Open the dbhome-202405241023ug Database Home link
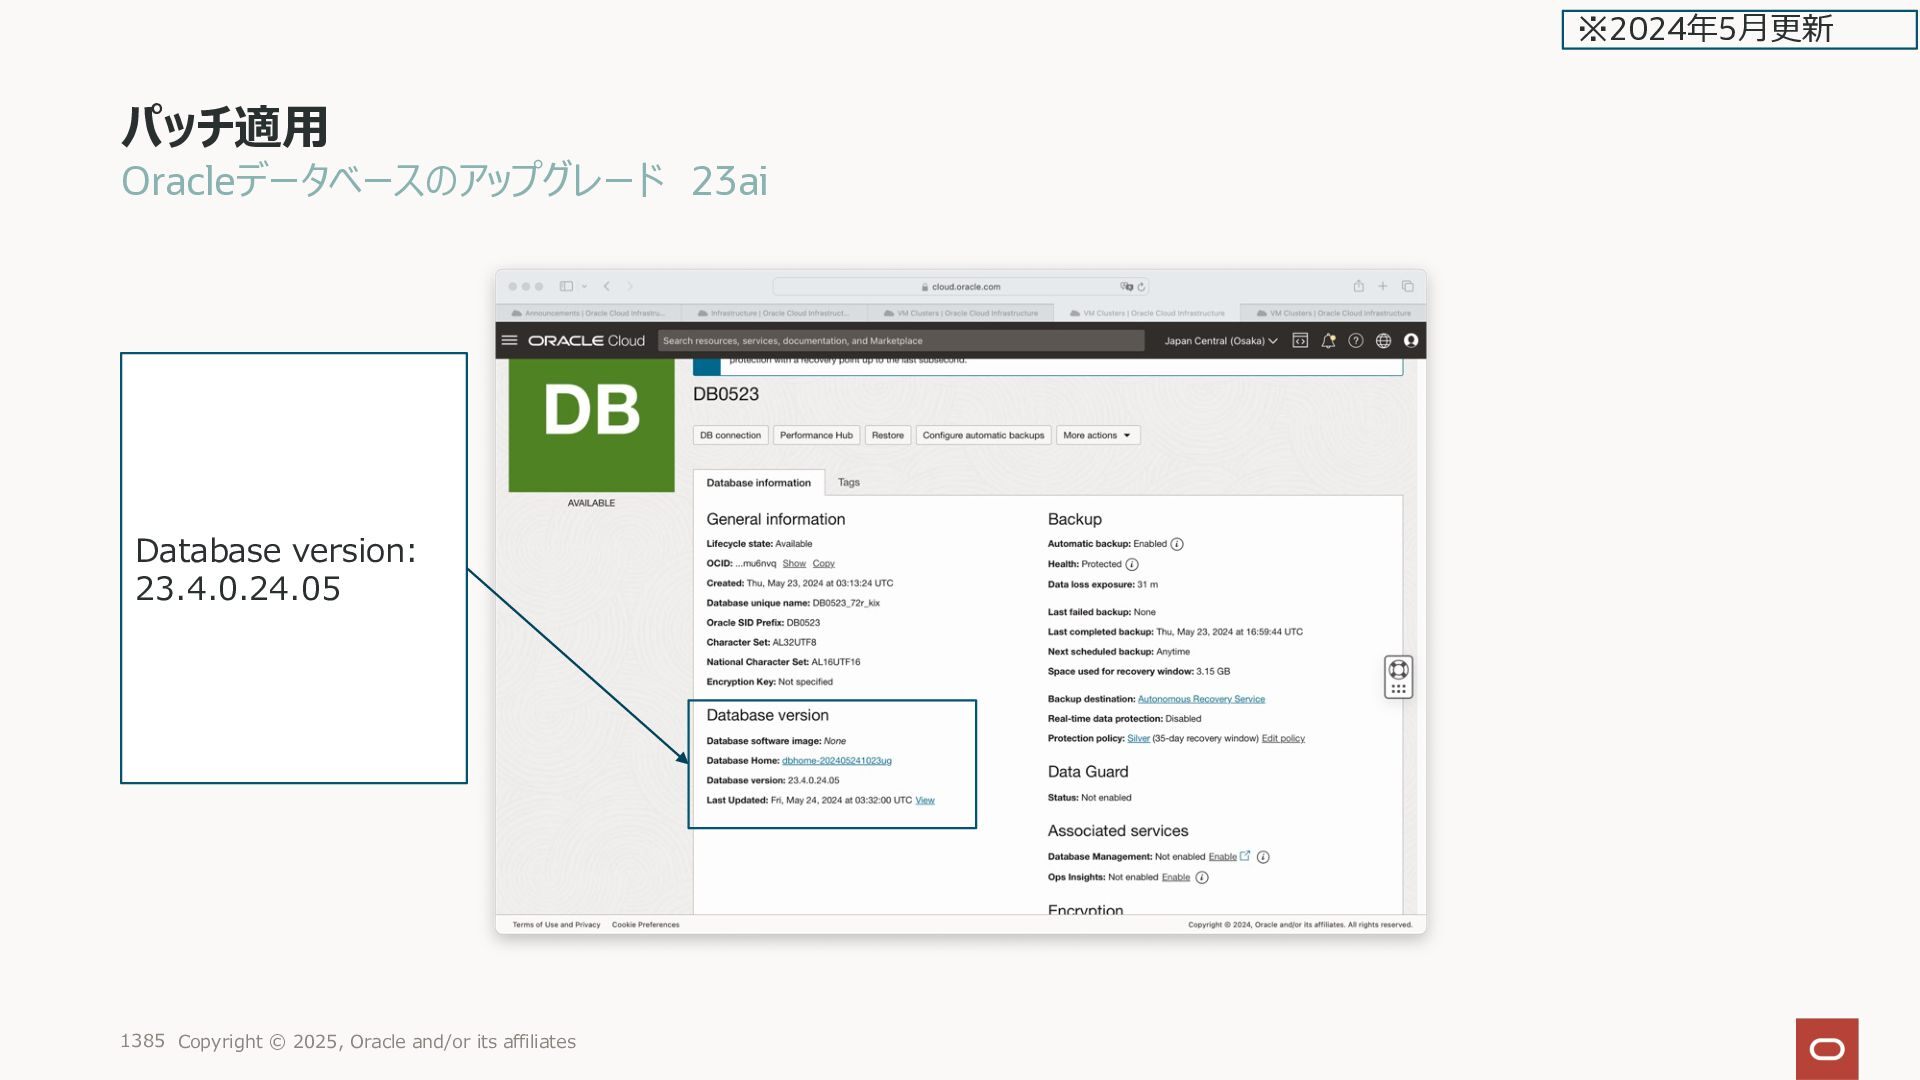The width and height of the screenshot is (1920, 1080). (836, 761)
